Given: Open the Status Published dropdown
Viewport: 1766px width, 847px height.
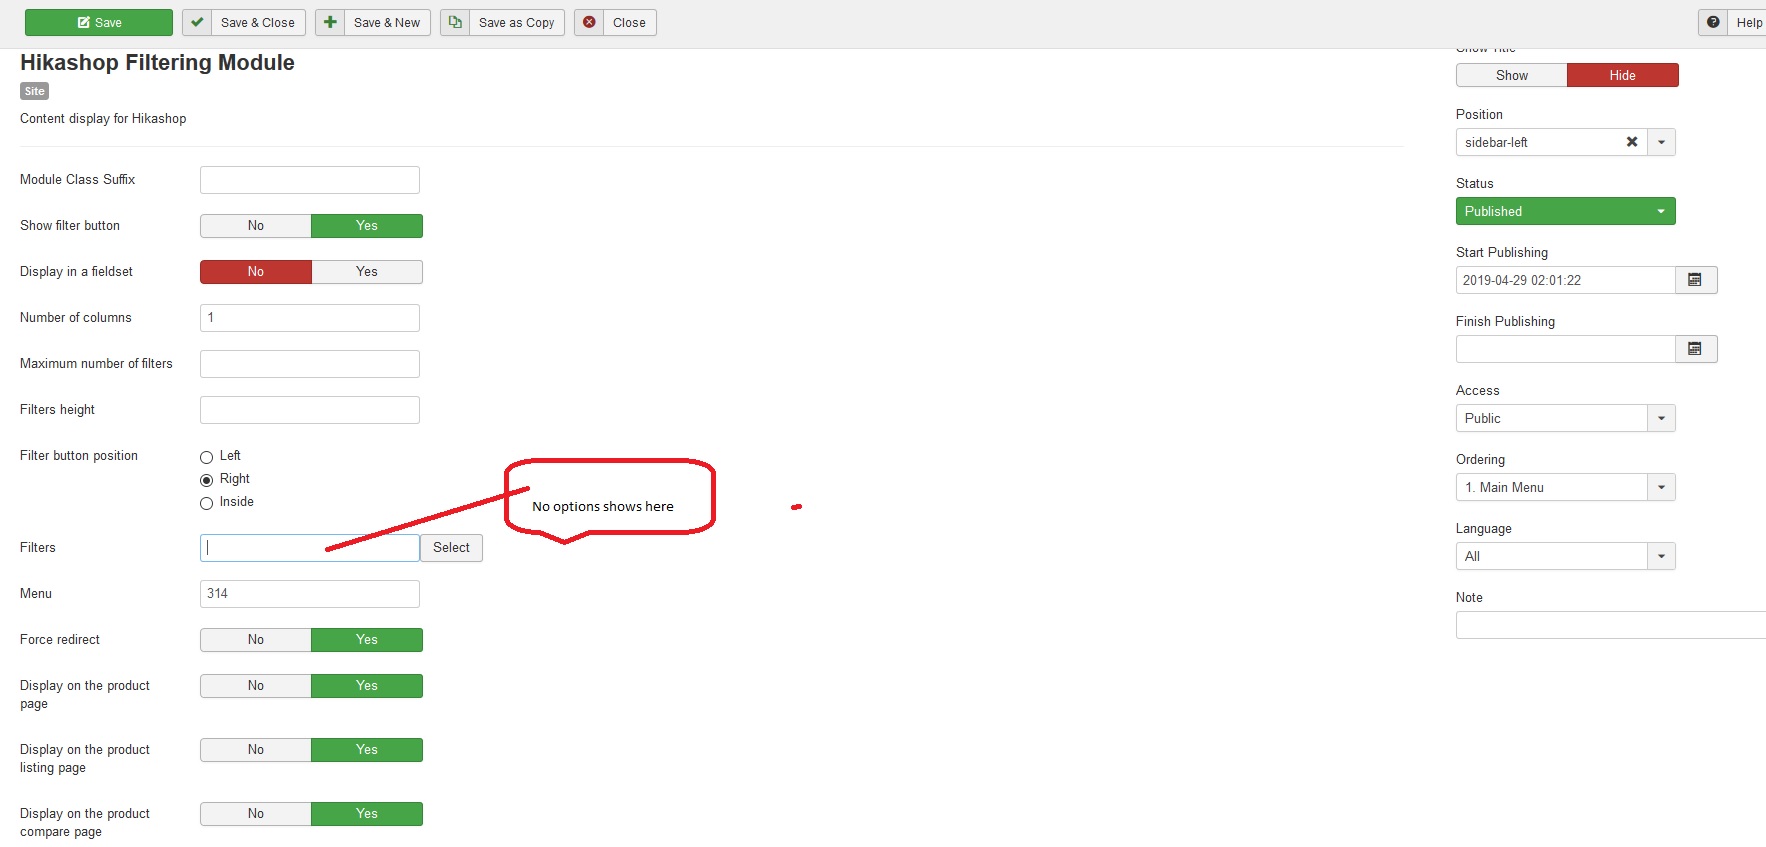Looking at the screenshot, I should coord(1565,211).
